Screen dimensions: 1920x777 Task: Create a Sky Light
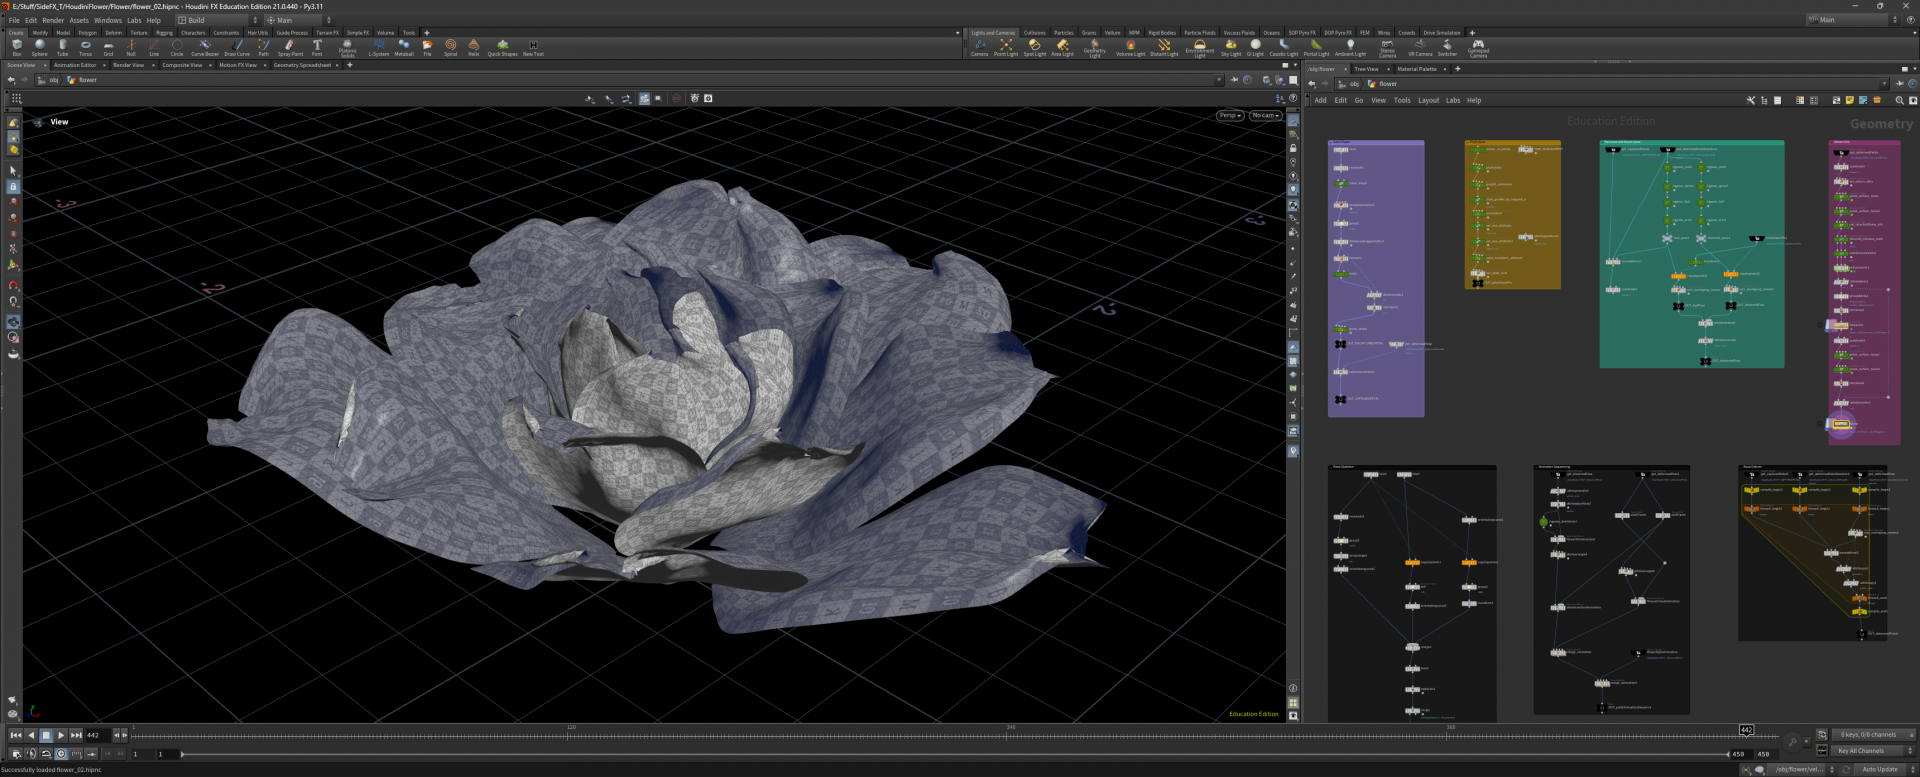point(1230,46)
